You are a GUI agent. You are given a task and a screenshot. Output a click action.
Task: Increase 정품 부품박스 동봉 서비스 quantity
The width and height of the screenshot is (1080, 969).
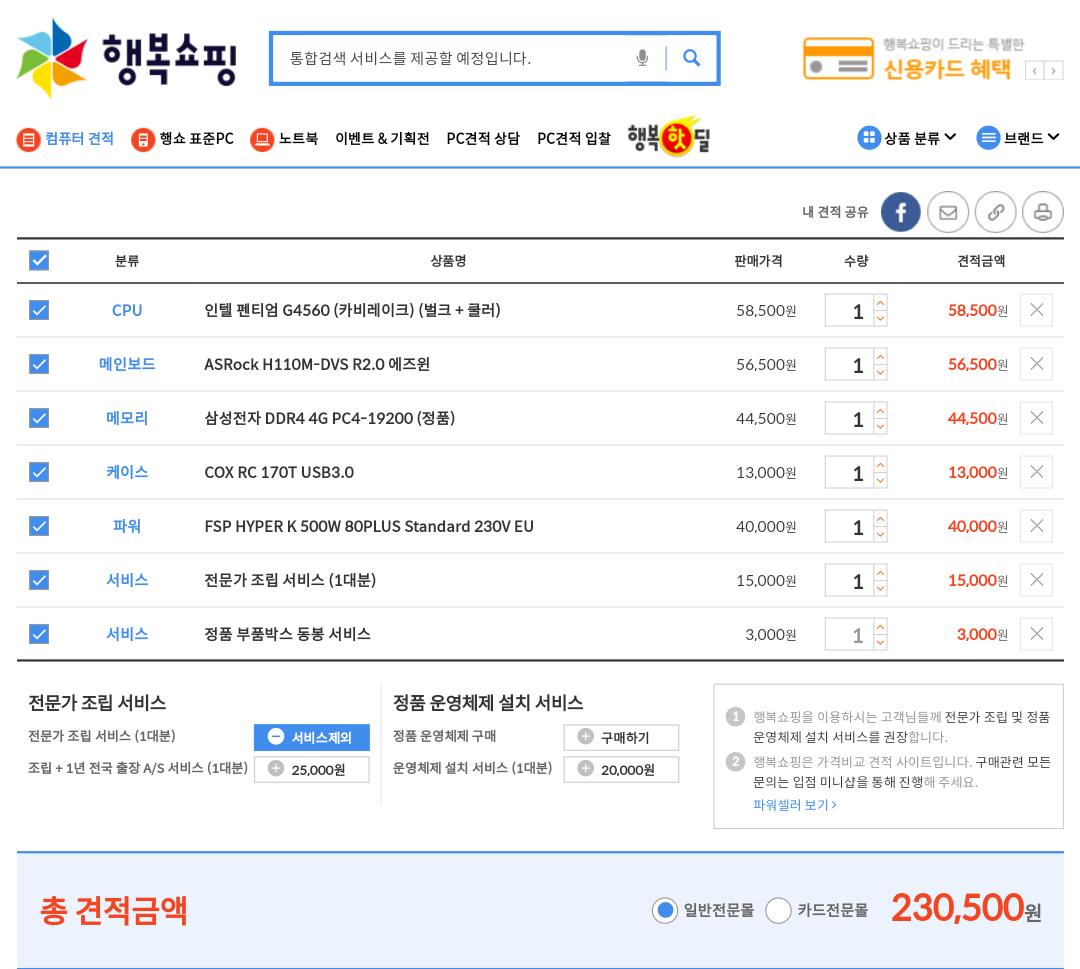click(x=880, y=626)
